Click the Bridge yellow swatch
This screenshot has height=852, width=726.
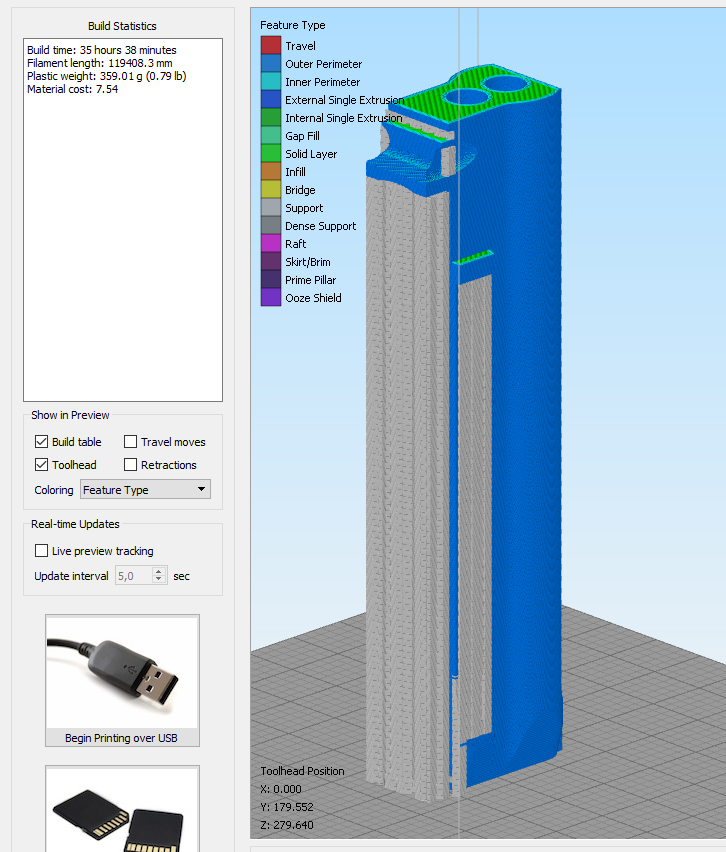pyautogui.click(x=271, y=189)
